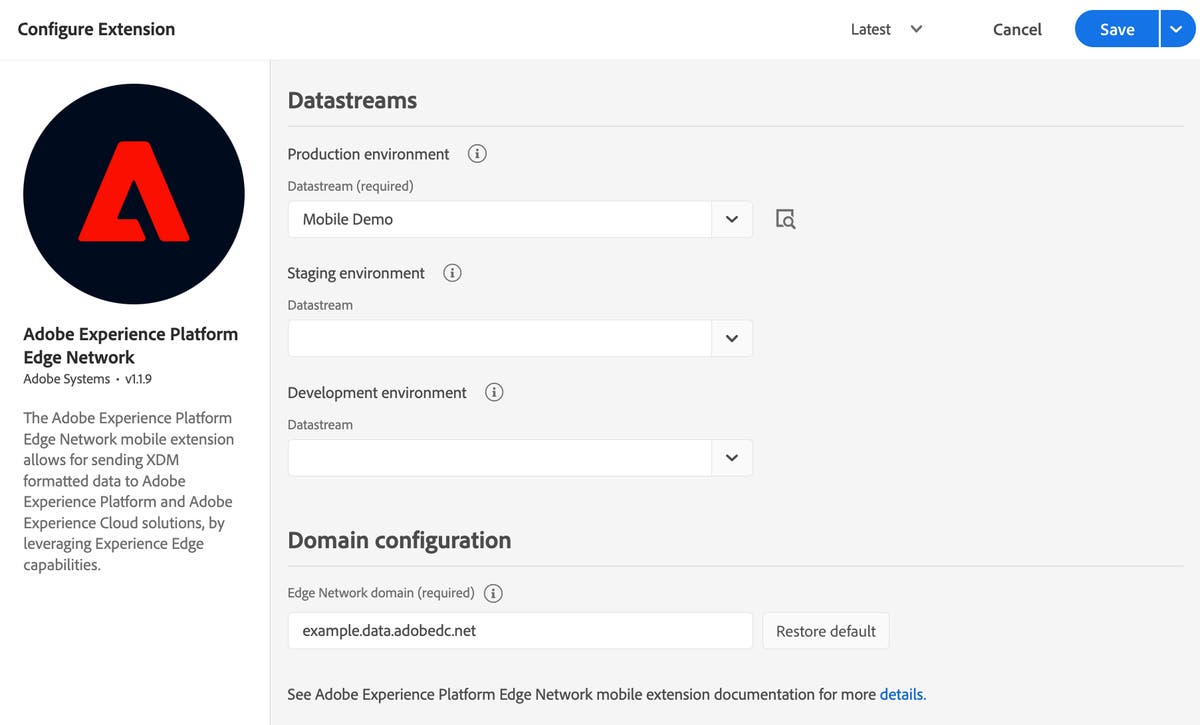Open the Development environment datastream dropdown
1200x725 pixels.
(732, 458)
